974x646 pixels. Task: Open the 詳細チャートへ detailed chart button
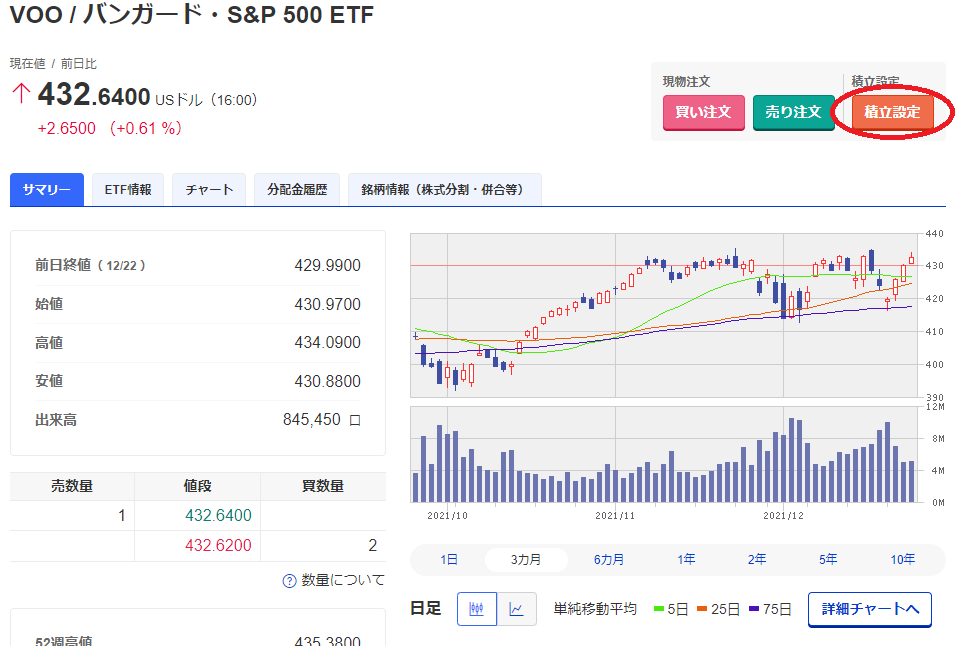click(x=870, y=609)
